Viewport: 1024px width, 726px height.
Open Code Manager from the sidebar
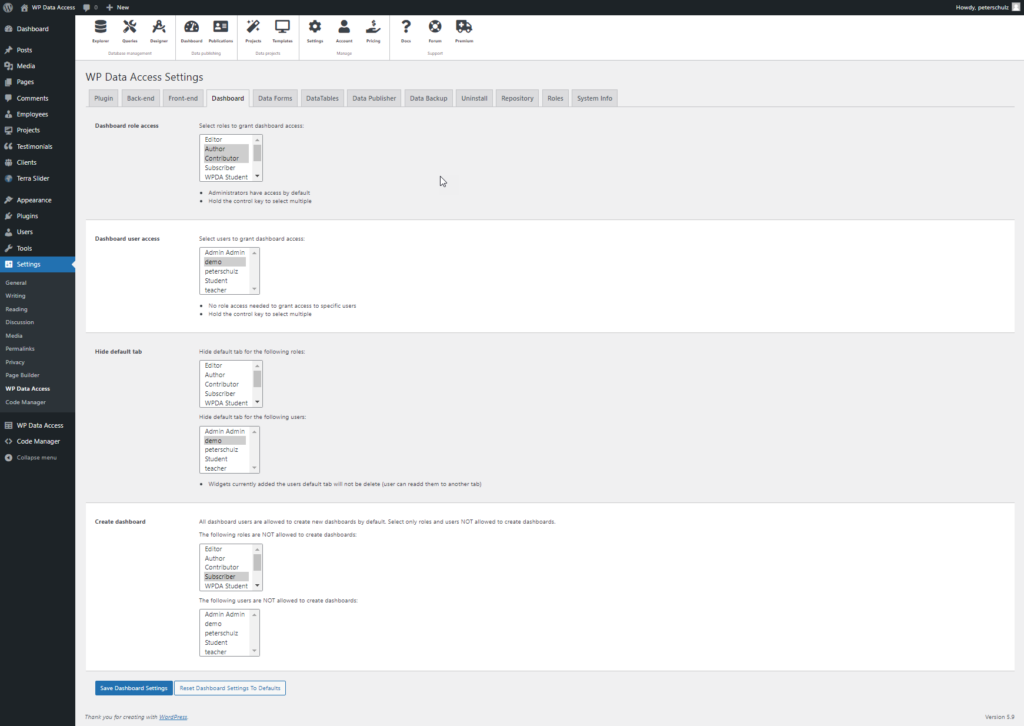[40, 441]
